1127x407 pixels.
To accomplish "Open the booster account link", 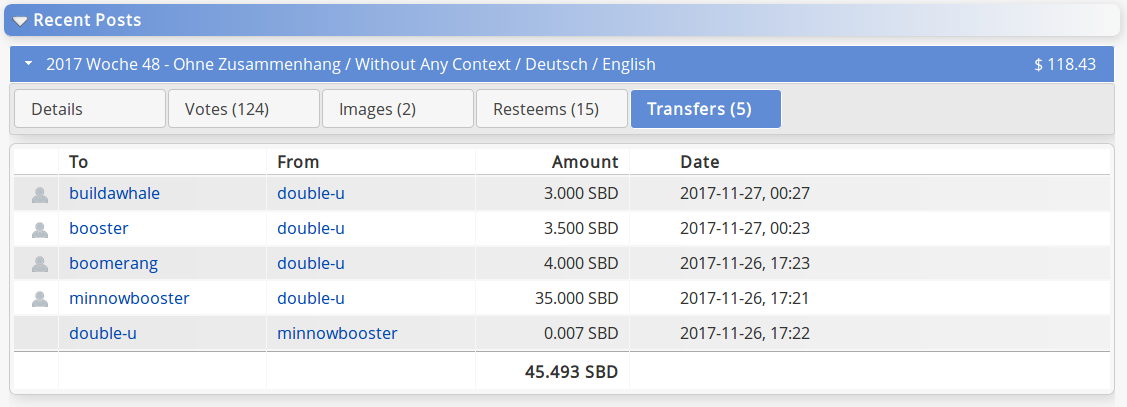I will (98, 229).
